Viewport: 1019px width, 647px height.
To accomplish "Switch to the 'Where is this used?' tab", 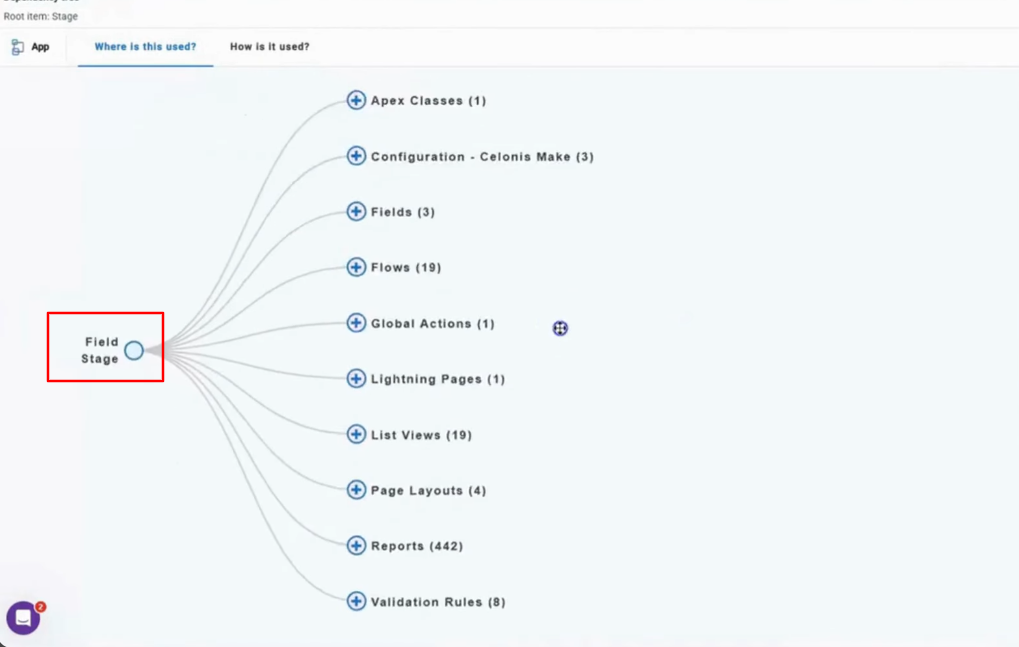I will click(x=145, y=47).
